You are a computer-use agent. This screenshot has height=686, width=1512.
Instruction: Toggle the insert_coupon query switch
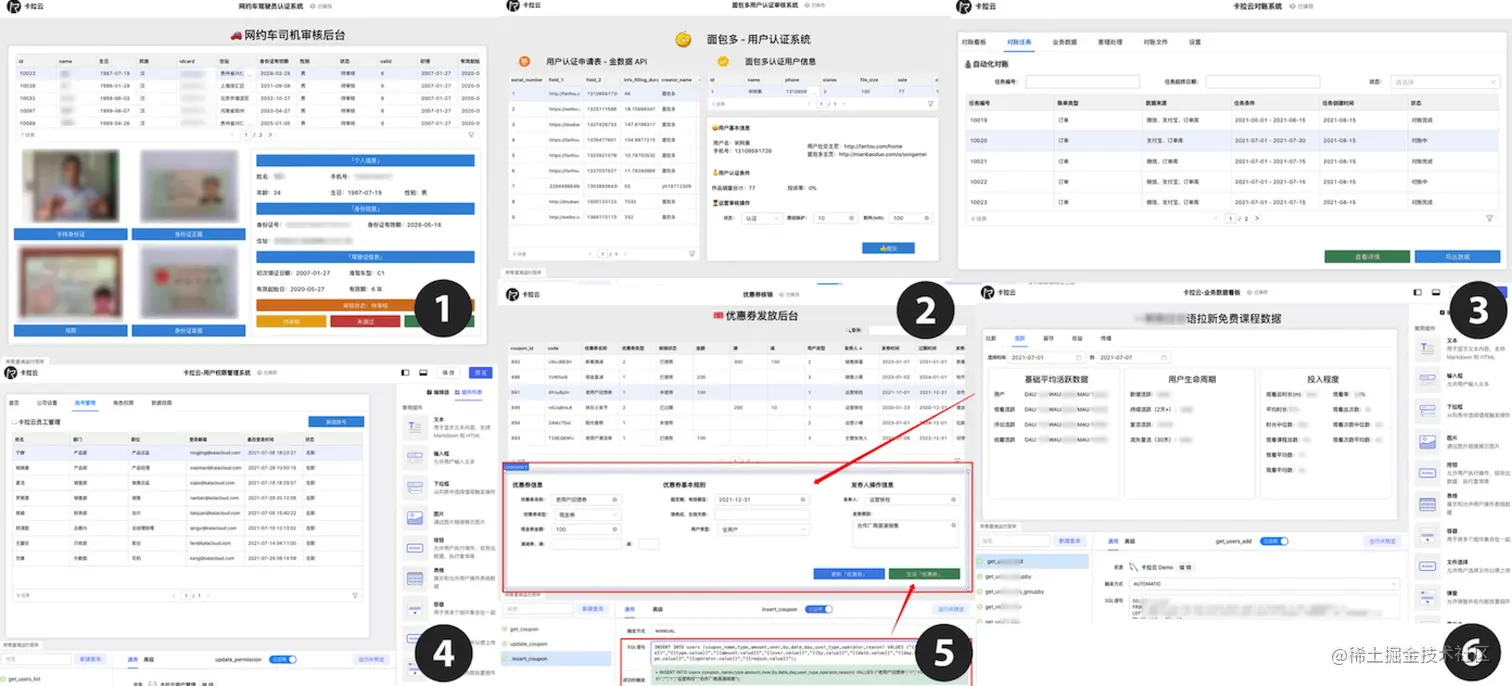pos(820,608)
